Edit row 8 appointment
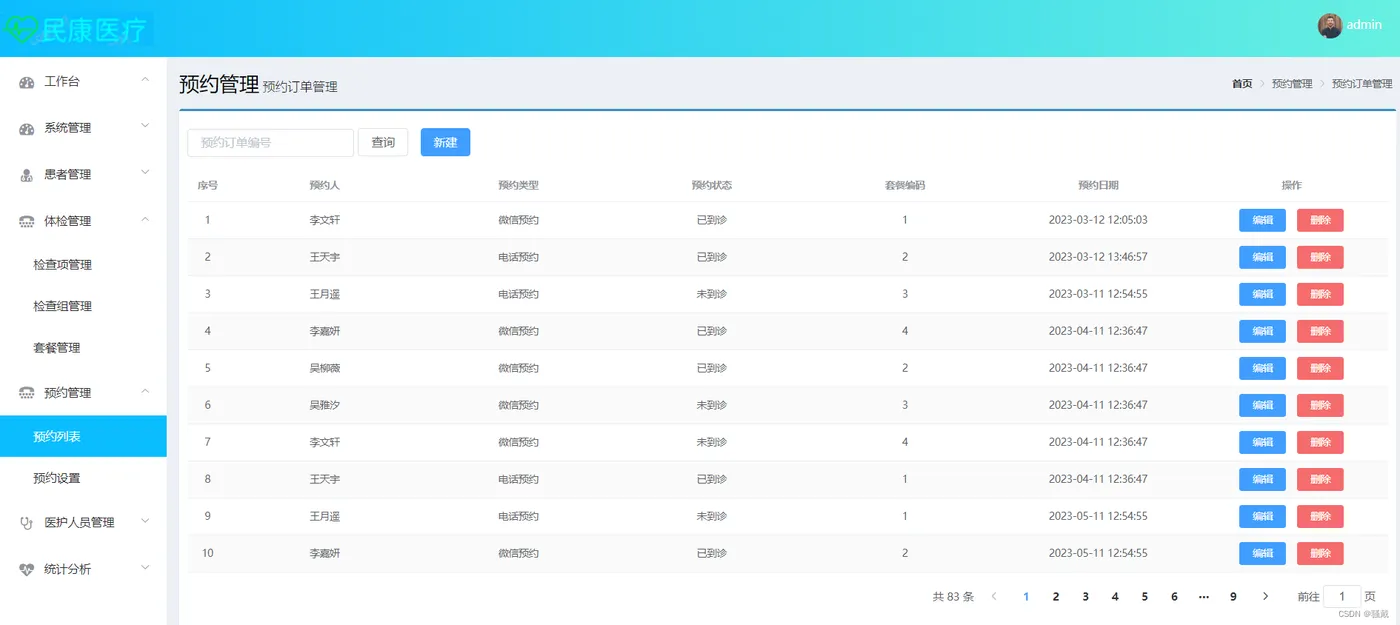 (1262, 479)
